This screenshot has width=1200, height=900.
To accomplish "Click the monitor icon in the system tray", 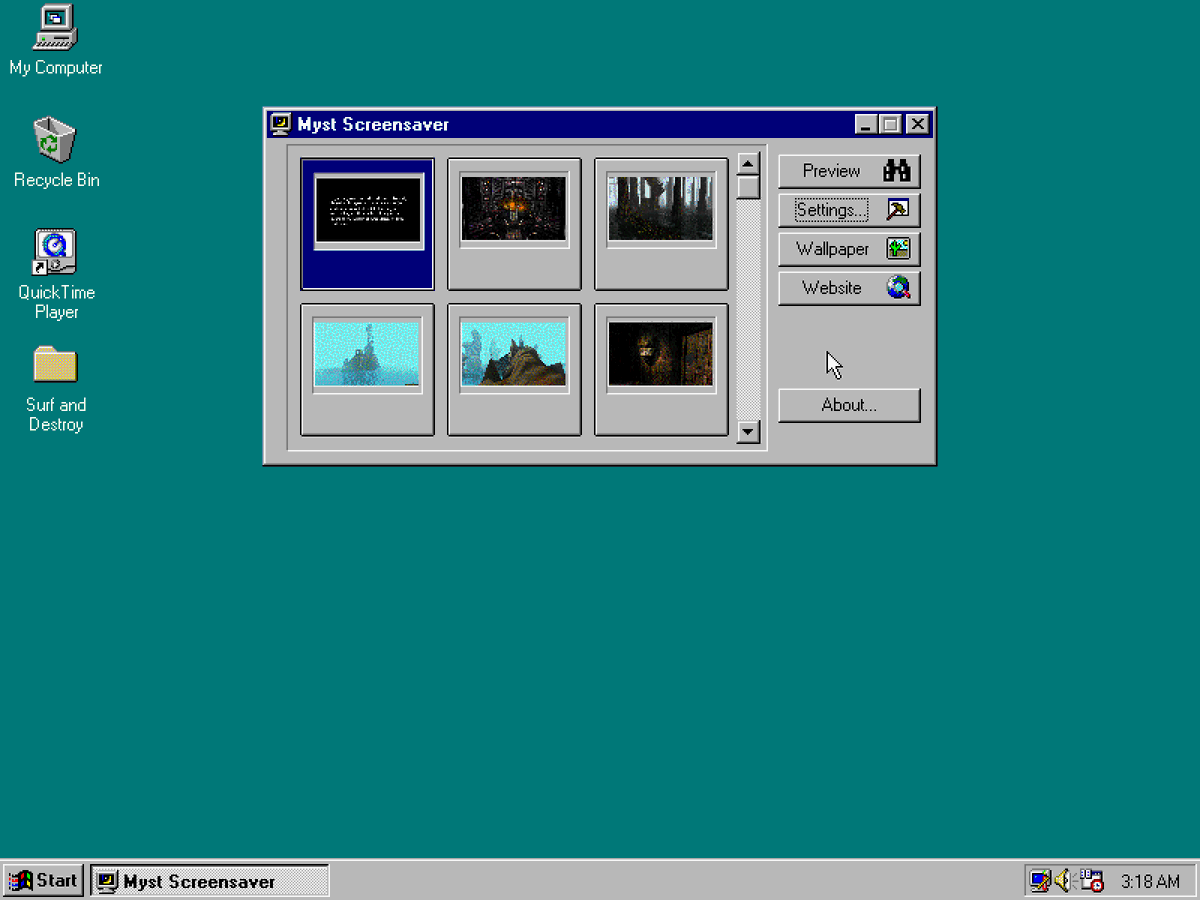I will coord(1040,881).
